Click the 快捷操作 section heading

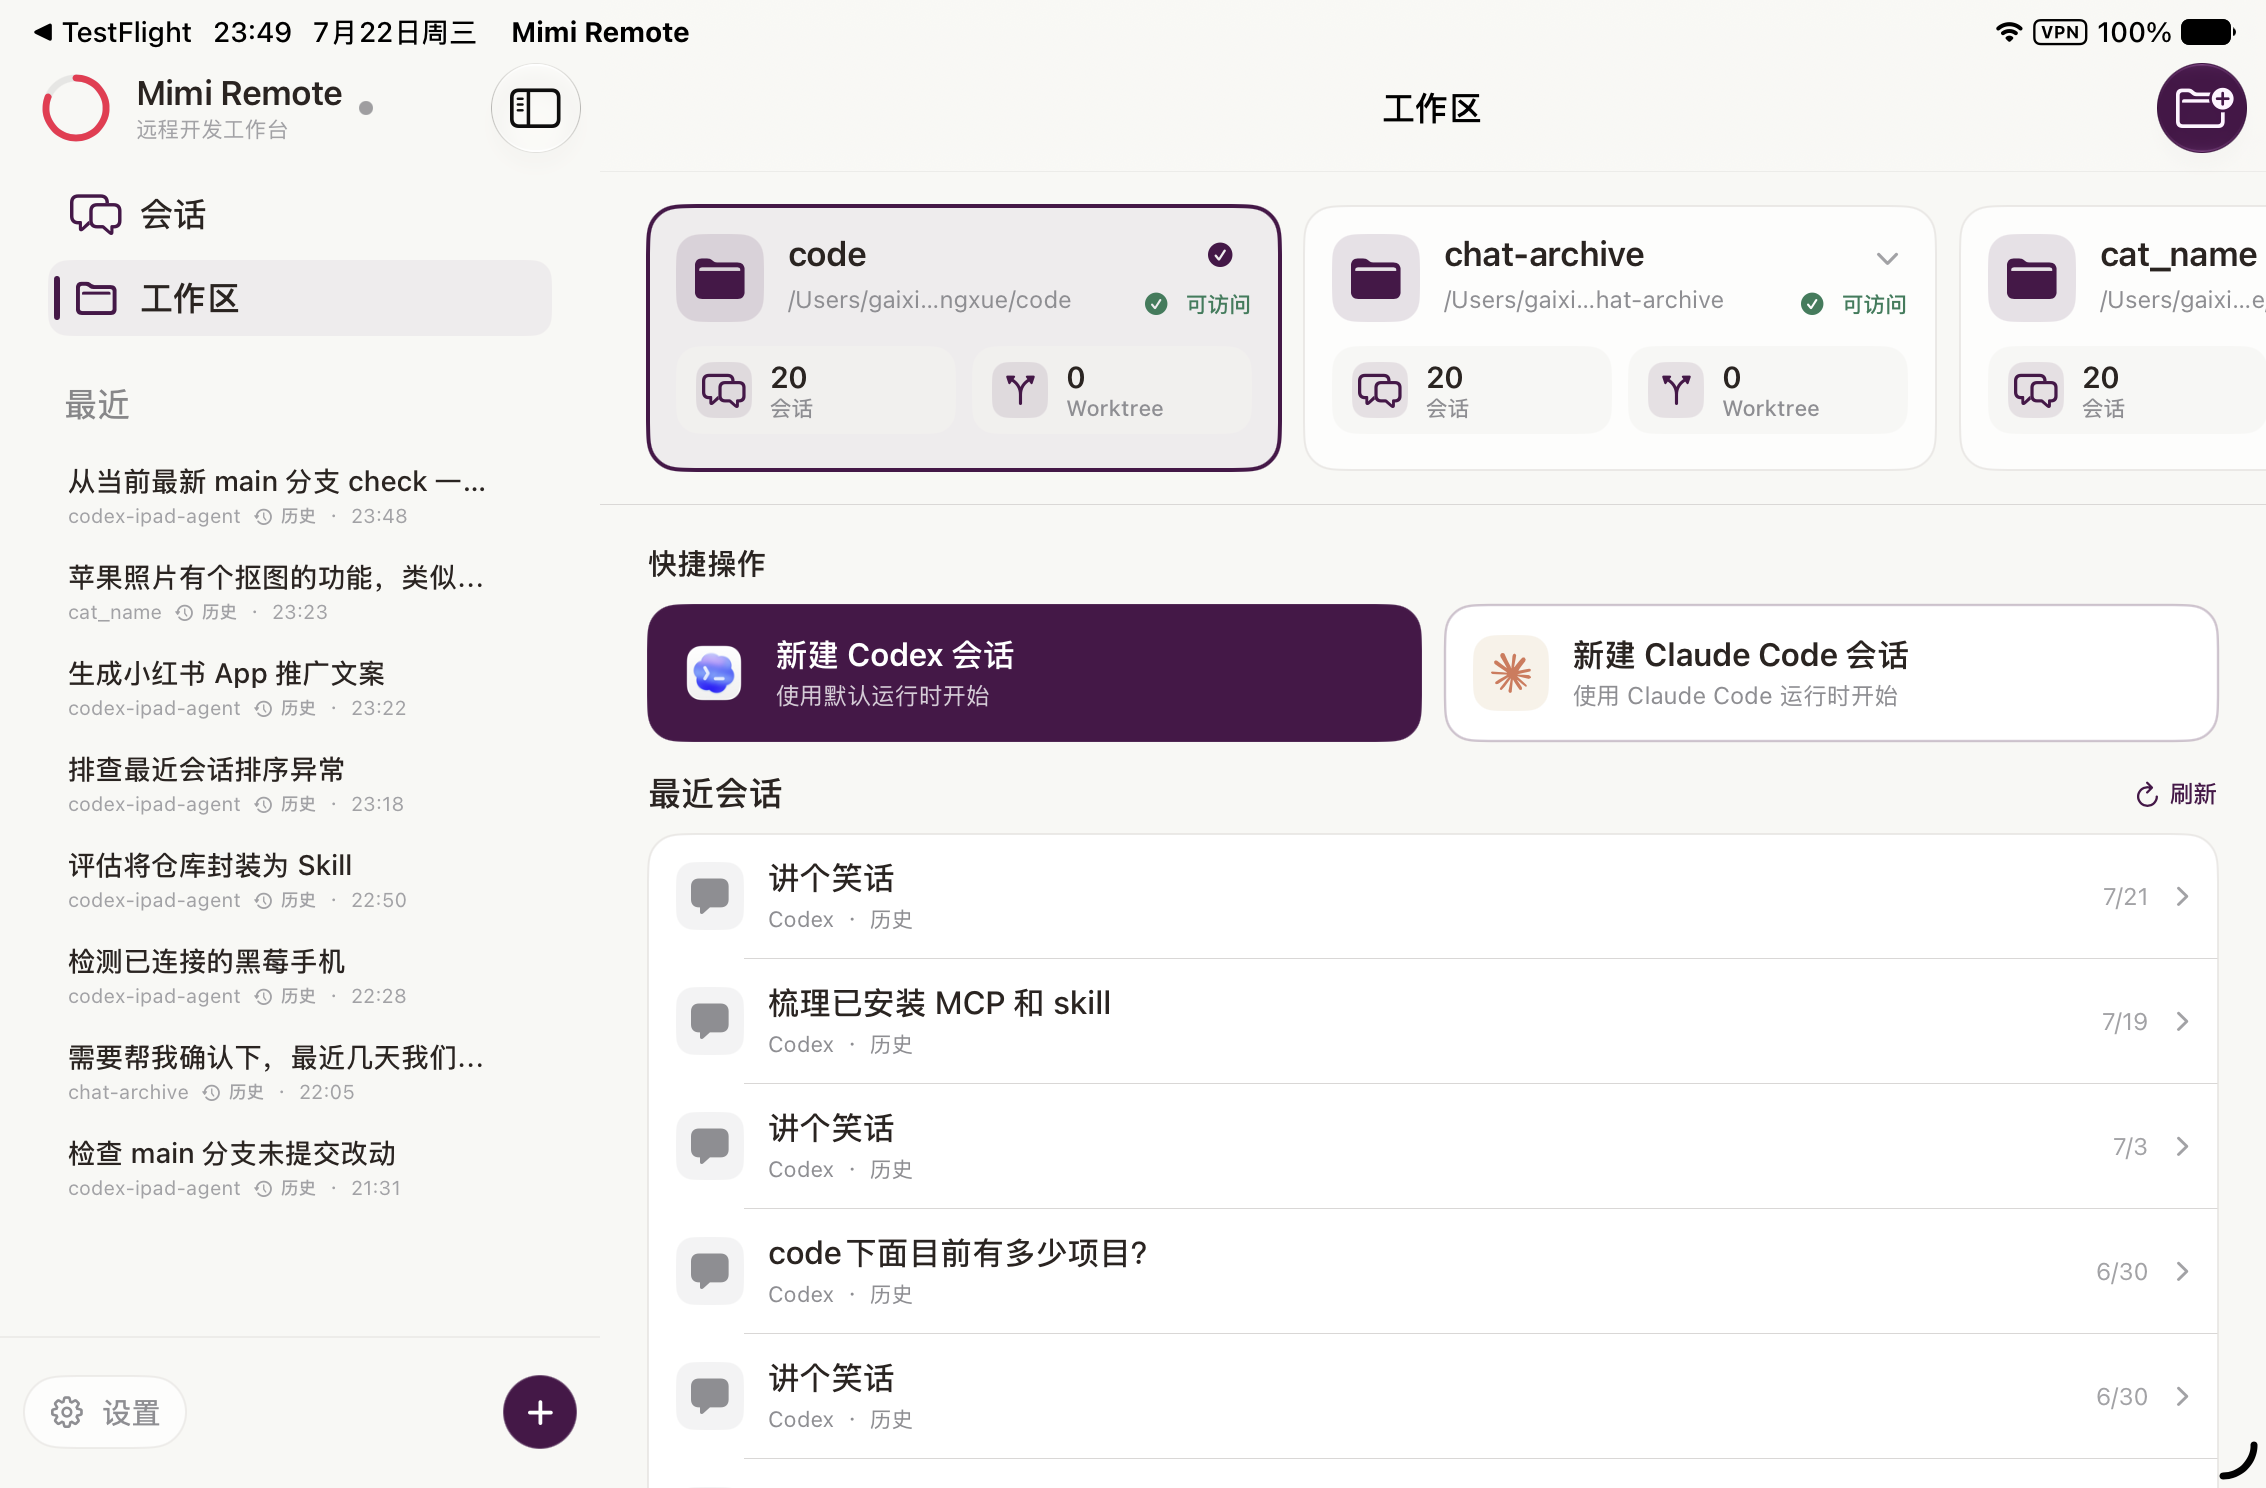point(707,563)
